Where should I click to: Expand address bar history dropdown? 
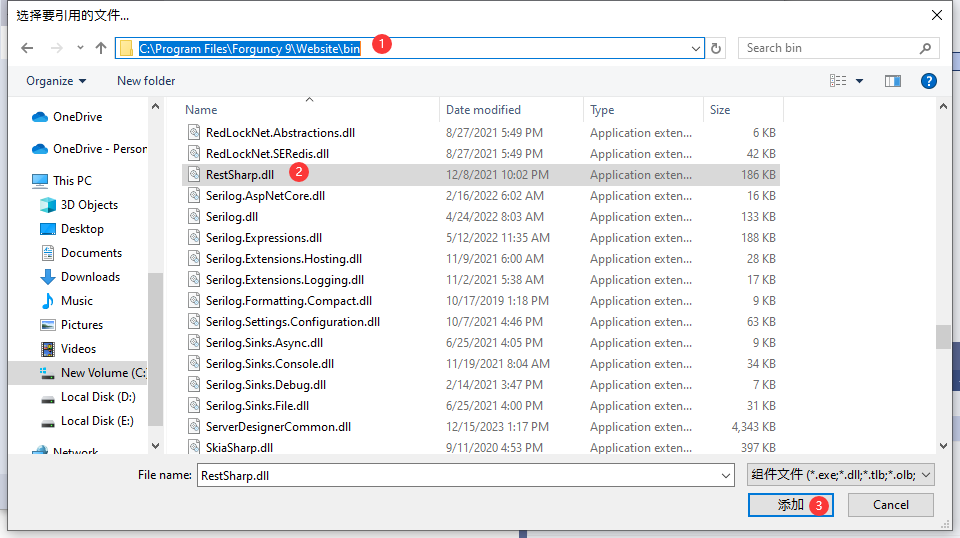pyautogui.click(x=696, y=48)
